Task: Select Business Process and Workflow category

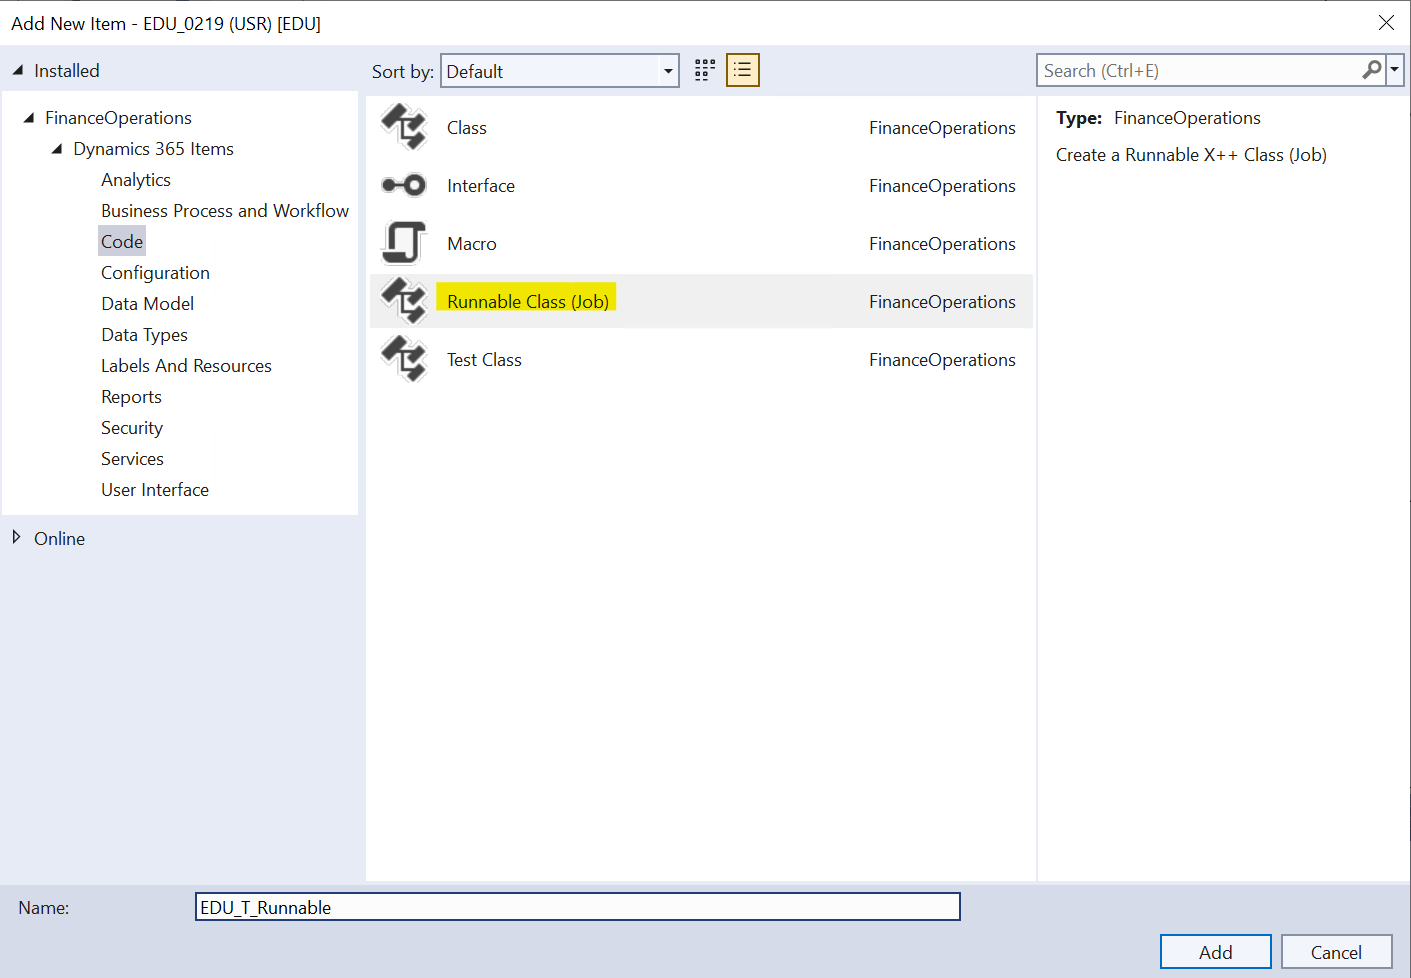Action: pos(225,211)
